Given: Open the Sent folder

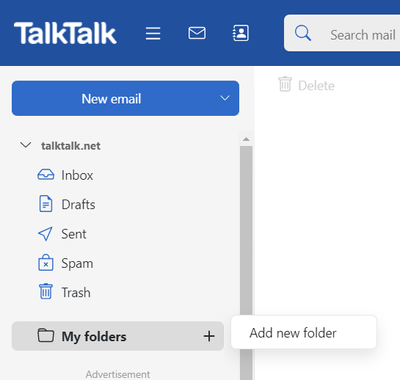Looking at the screenshot, I should click(74, 234).
